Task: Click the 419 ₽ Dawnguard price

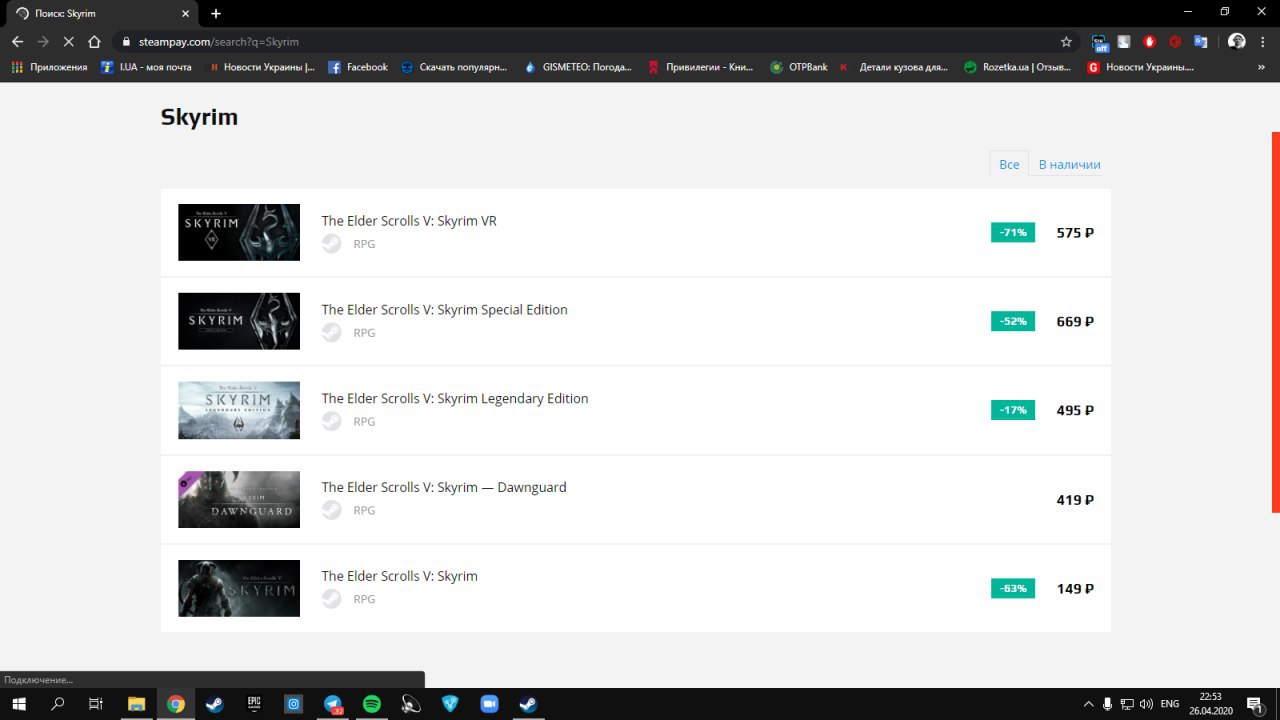Action: coord(1075,500)
